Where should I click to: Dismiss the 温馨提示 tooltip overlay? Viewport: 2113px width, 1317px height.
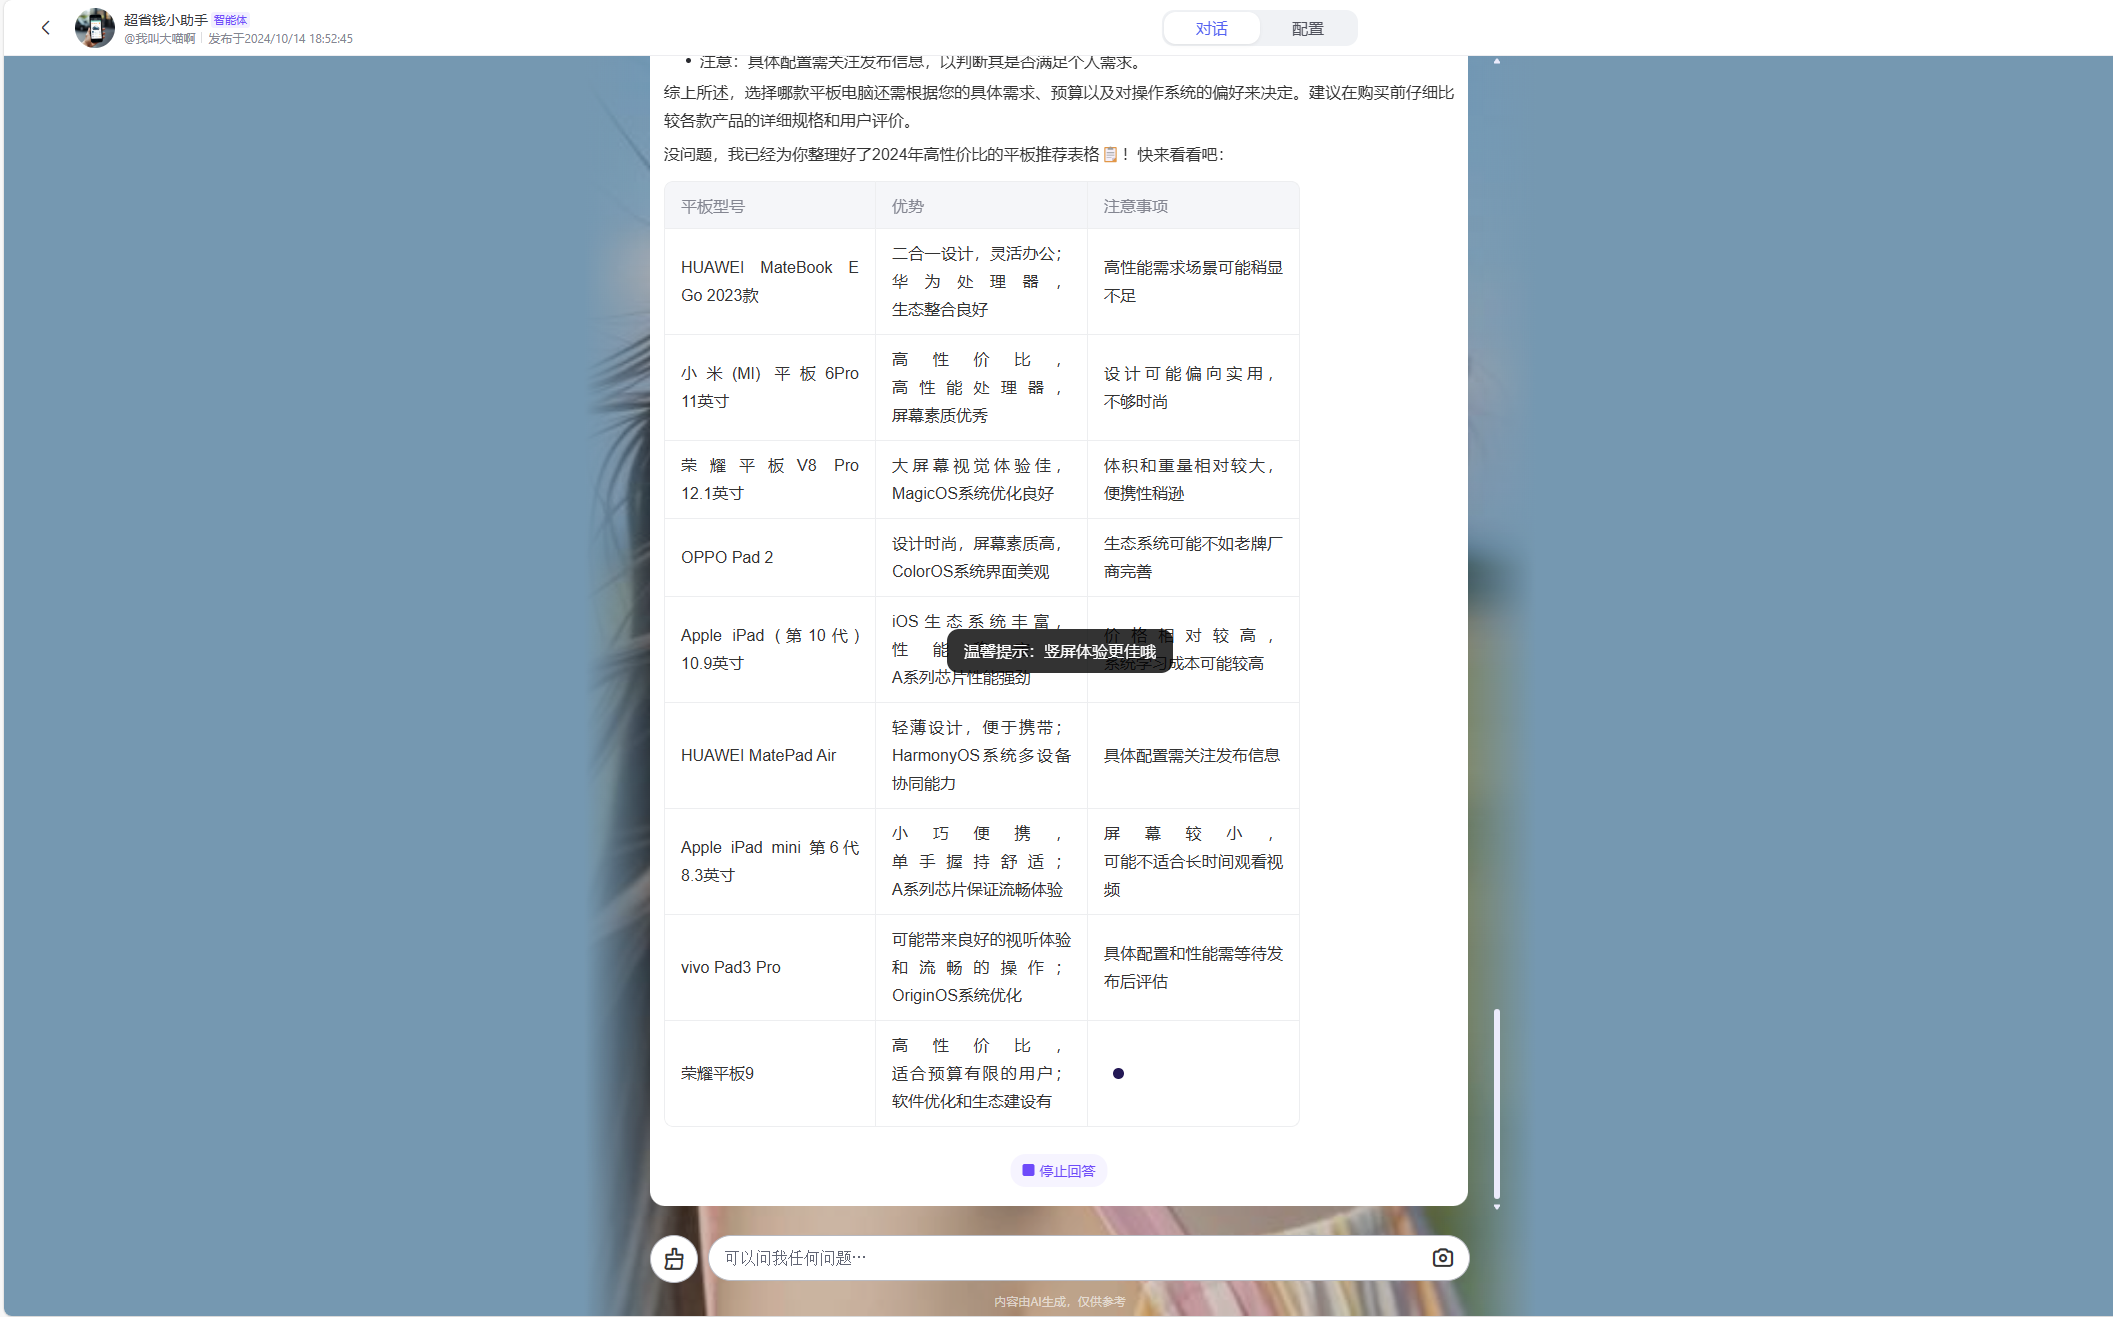(1058, 651)
